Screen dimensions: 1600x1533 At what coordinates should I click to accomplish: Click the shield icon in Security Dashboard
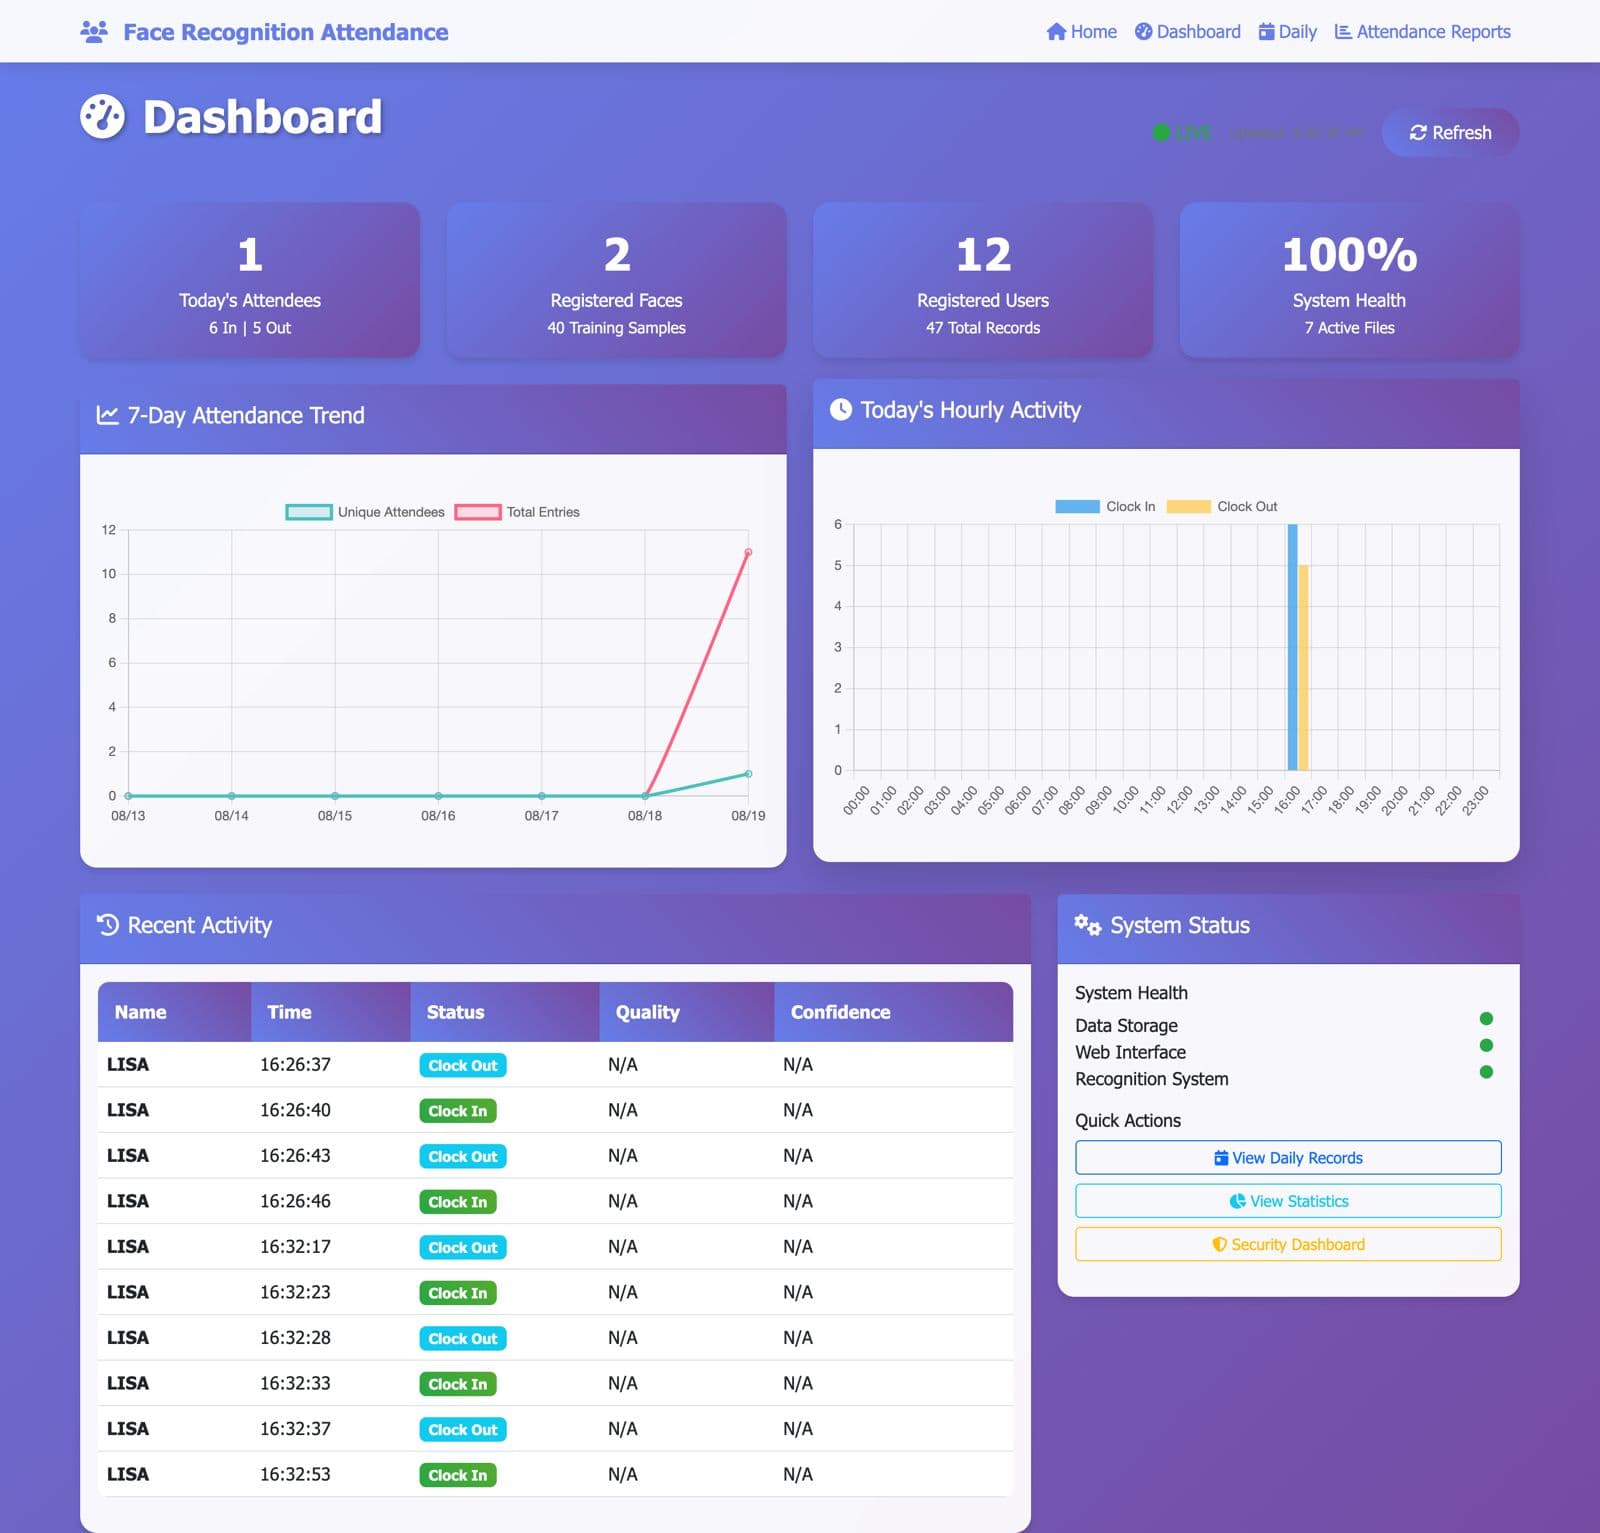pos(1219,1244)
